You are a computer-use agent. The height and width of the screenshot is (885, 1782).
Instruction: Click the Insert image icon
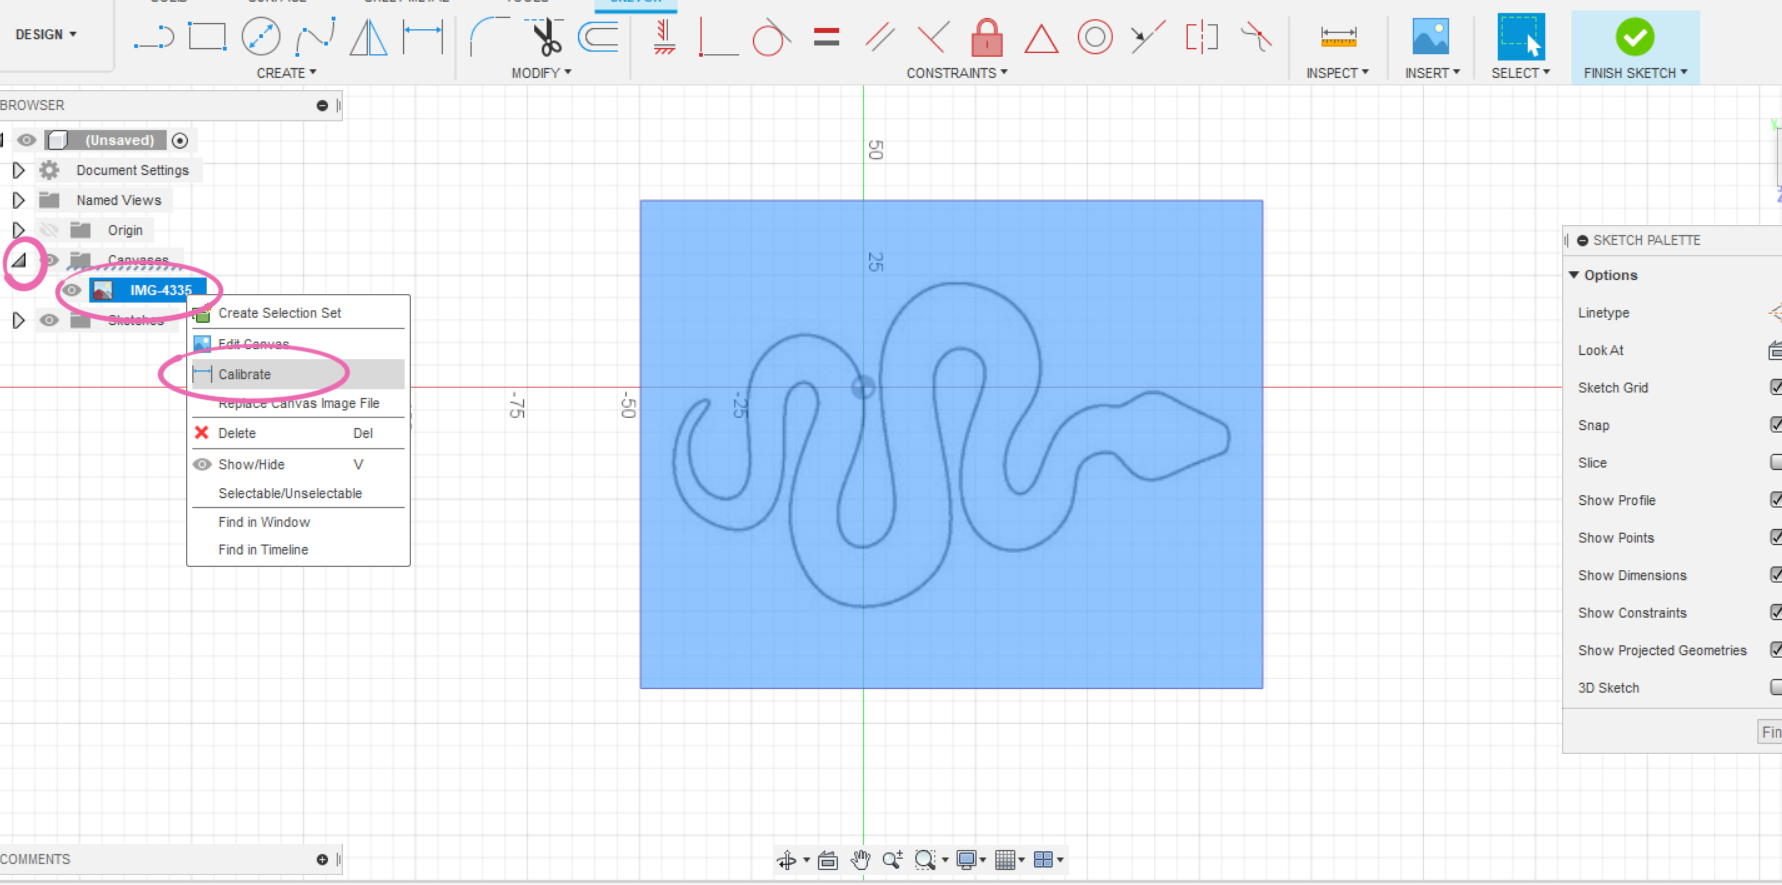(x=1431, y=37)
